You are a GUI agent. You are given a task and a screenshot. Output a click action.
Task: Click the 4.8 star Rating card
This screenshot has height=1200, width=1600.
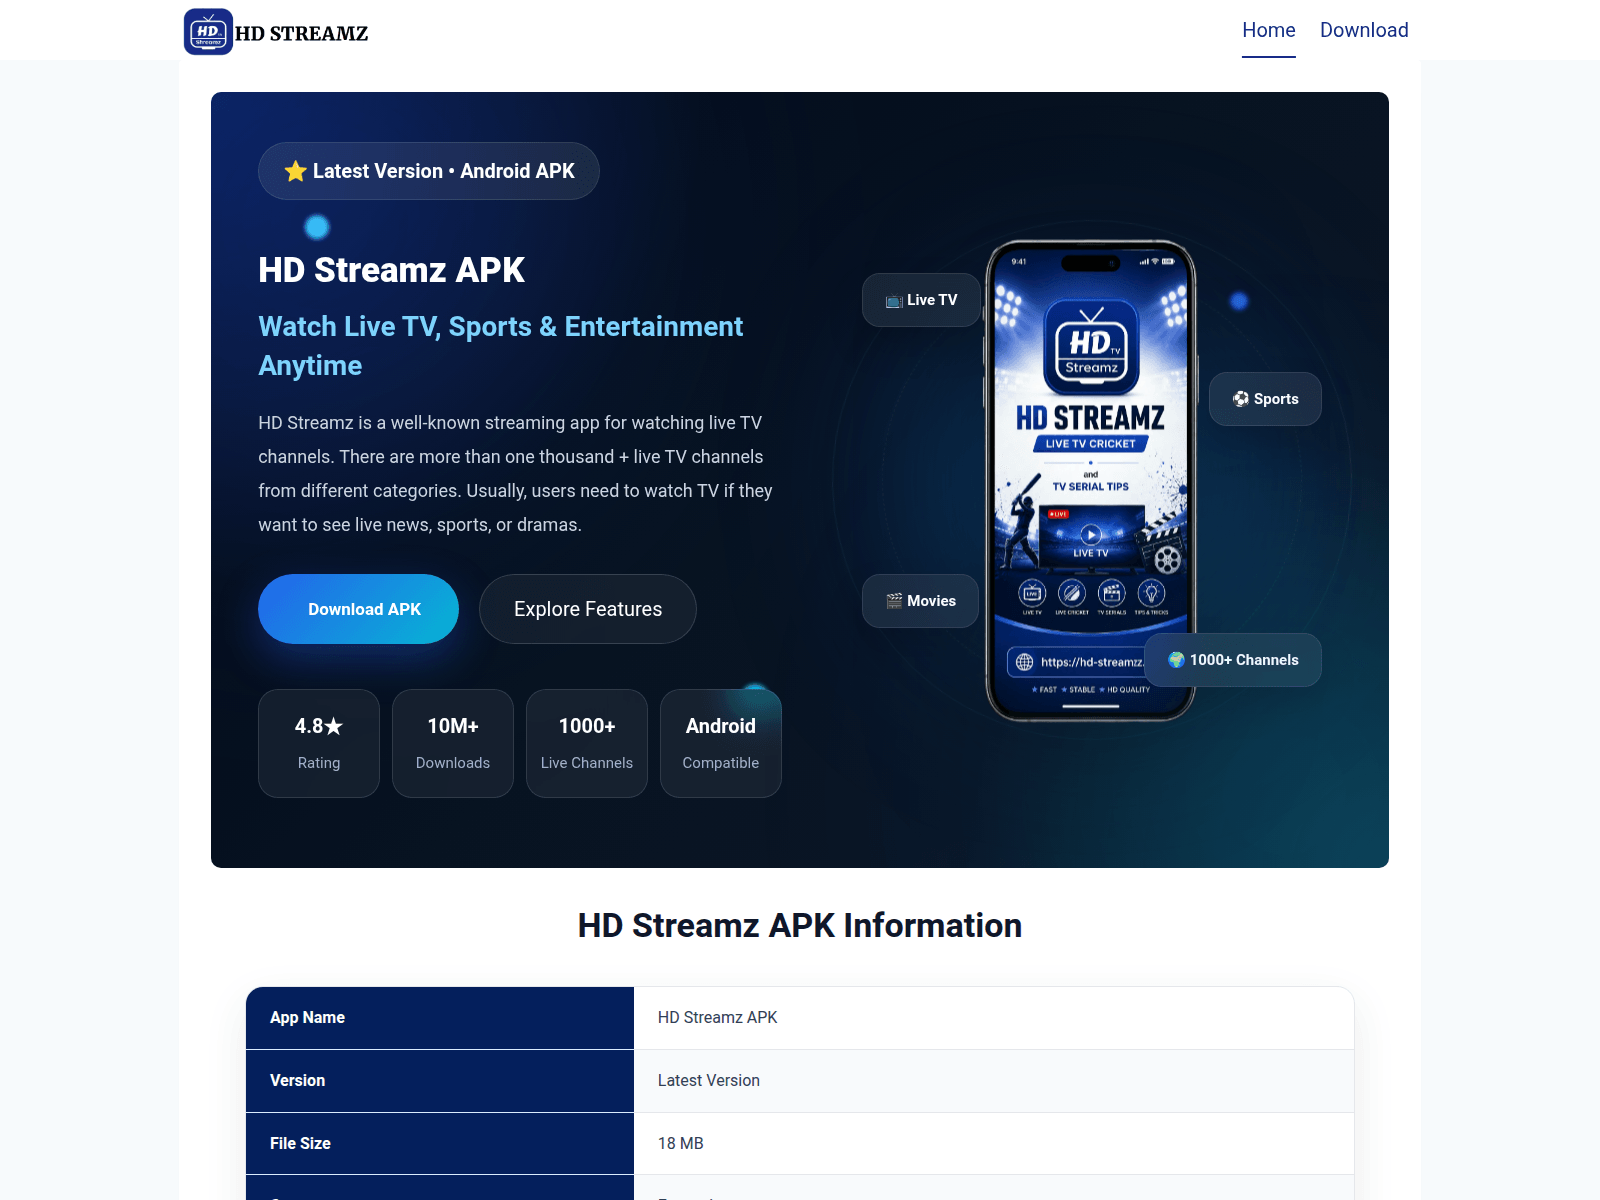coord(319,743)
